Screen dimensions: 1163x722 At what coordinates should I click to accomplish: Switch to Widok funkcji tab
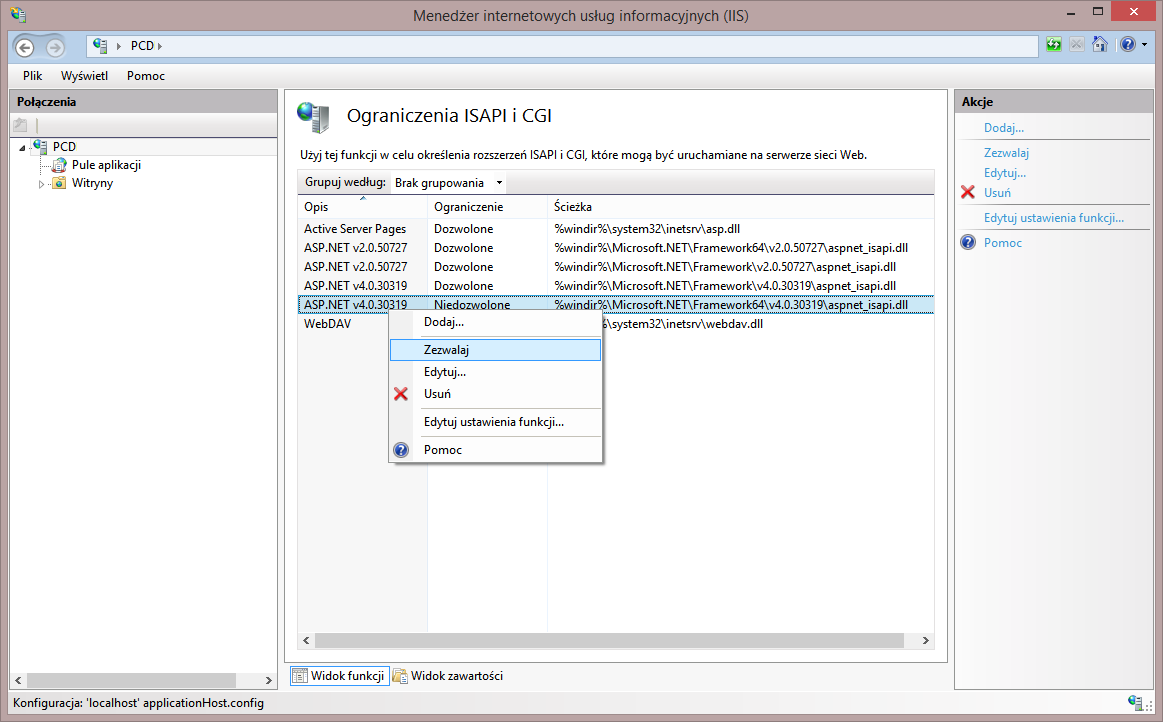pyautogui.click(x=340, y=675)
